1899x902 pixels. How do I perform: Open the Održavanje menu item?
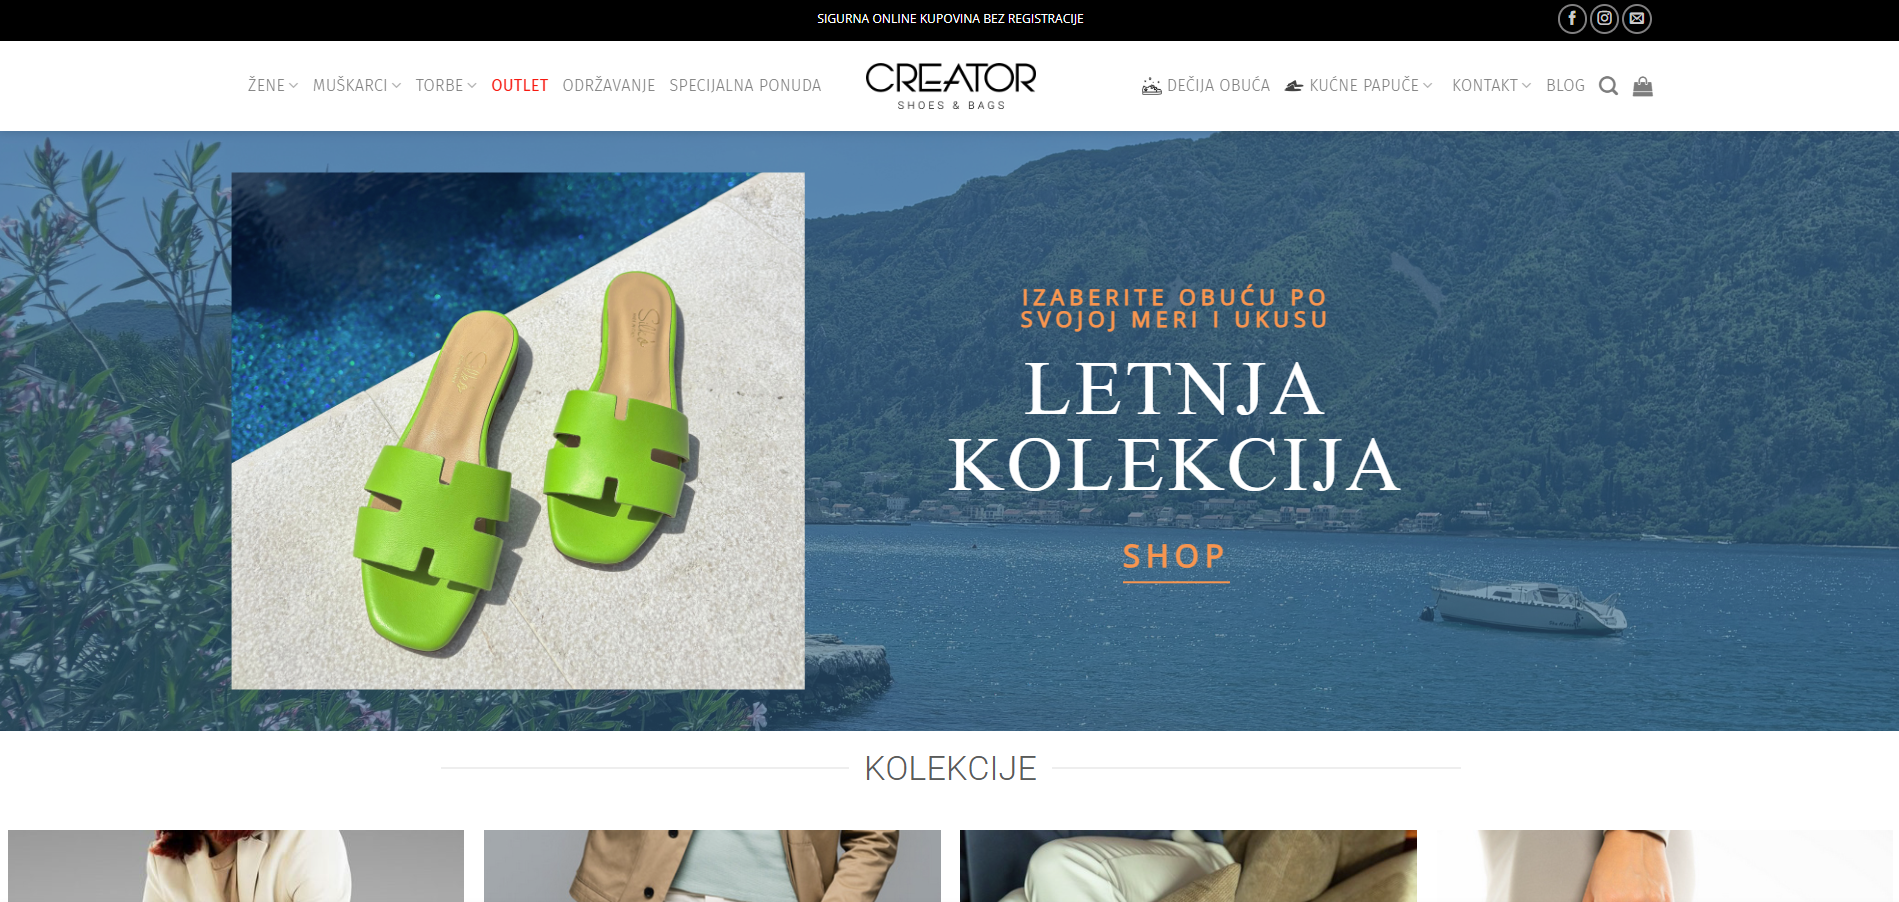pyautogui.click(x=609, y=86)
